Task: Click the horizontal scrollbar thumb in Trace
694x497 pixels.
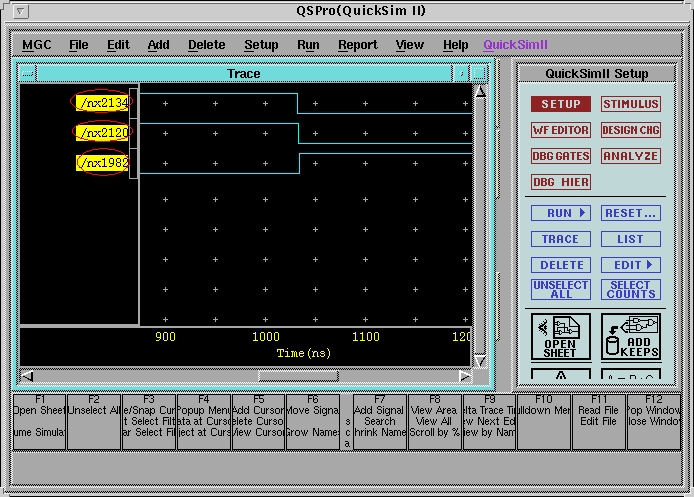Action: 297,376
